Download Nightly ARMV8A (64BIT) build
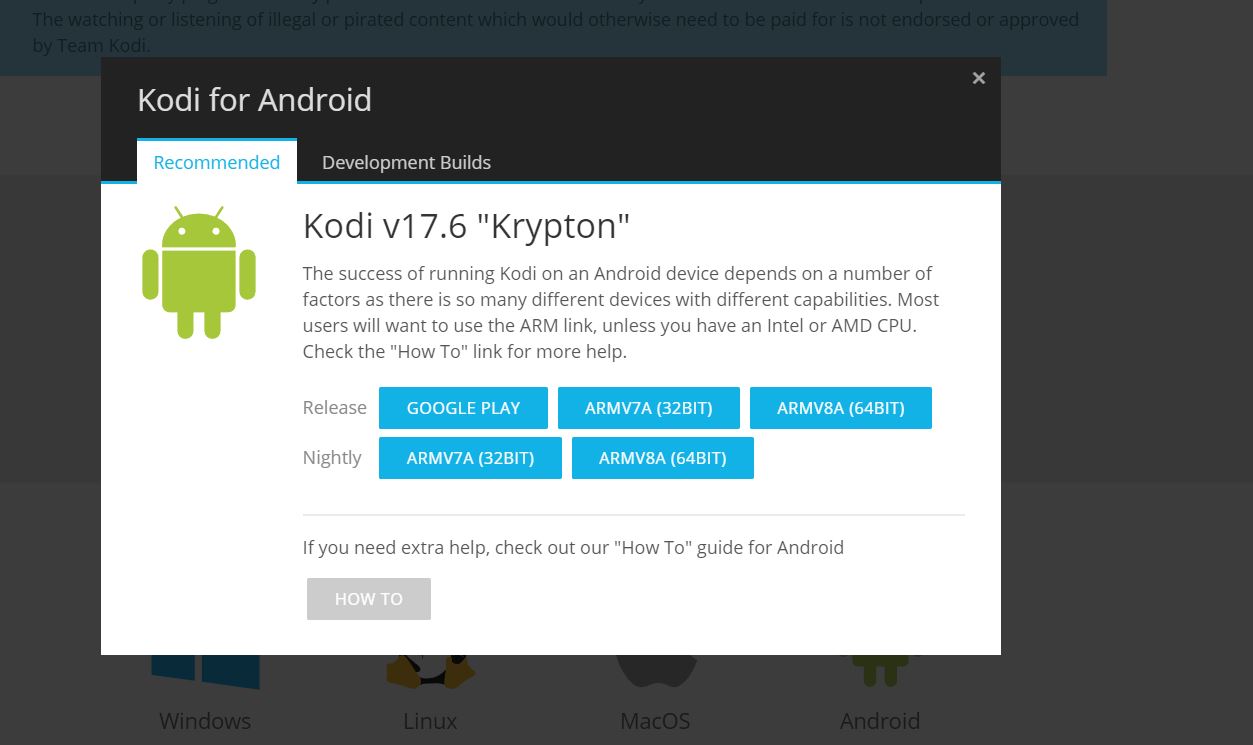 coord(662,458)
